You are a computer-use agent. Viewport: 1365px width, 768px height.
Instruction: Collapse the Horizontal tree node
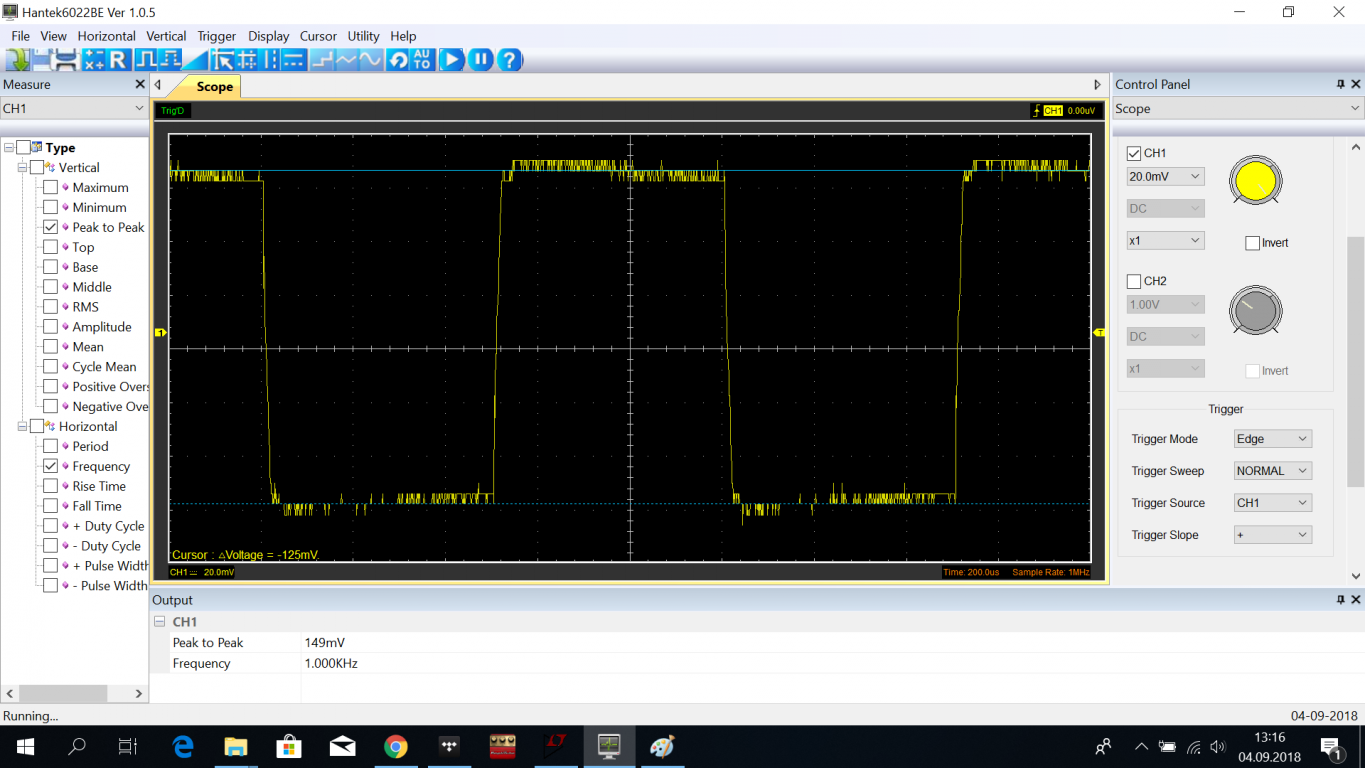click(23, 426)
